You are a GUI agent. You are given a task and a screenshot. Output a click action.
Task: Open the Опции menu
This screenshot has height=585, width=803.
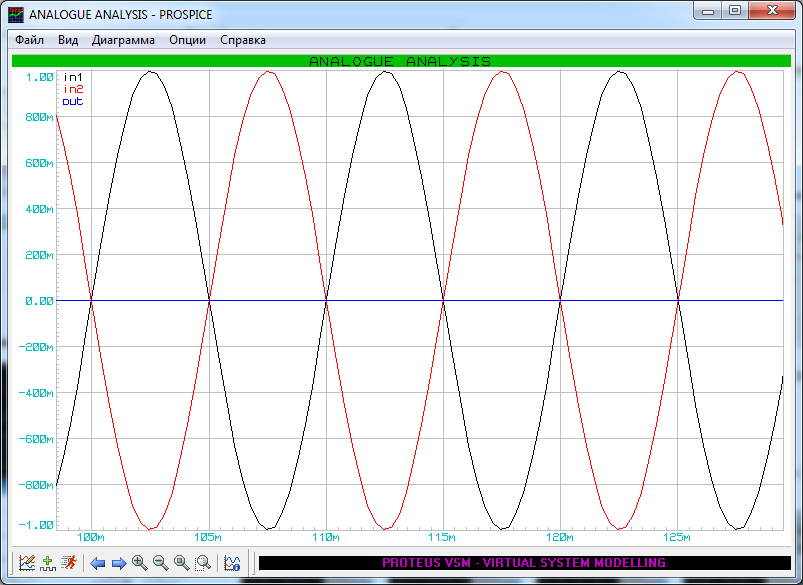click(x=188, y=40)
